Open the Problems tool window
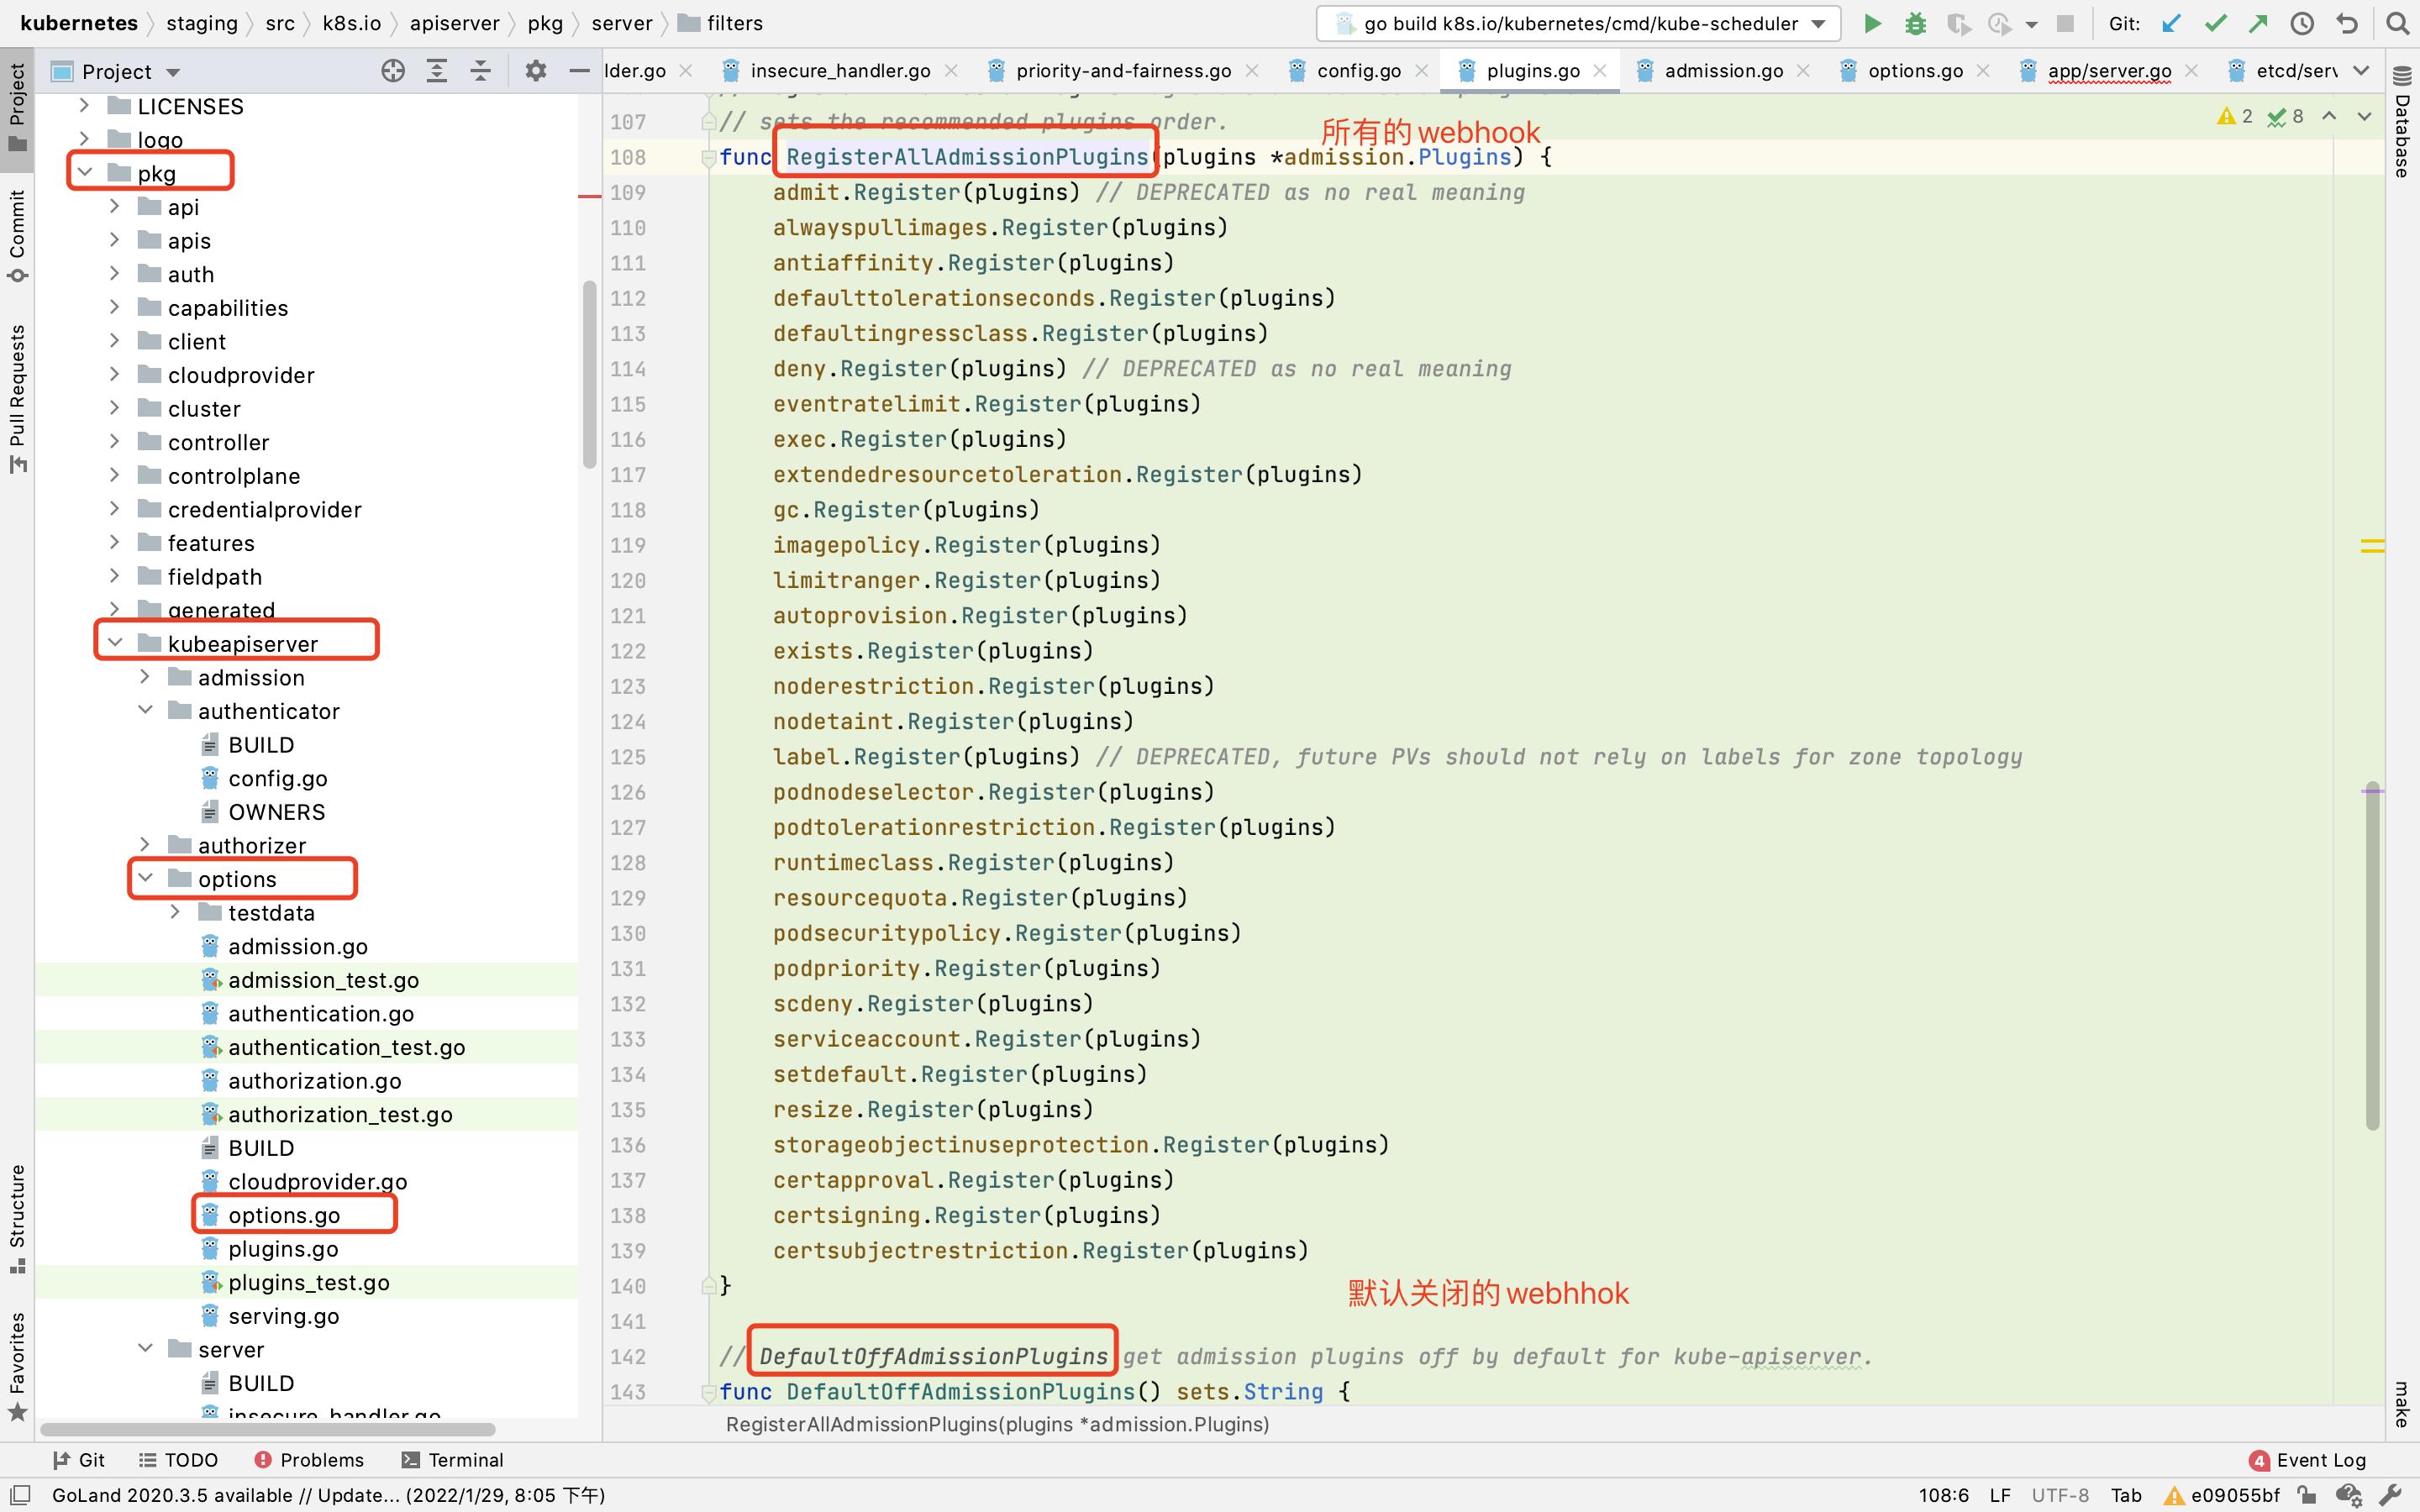The height and width of the screenshot is (1512, 2420). click(309, 1460)
